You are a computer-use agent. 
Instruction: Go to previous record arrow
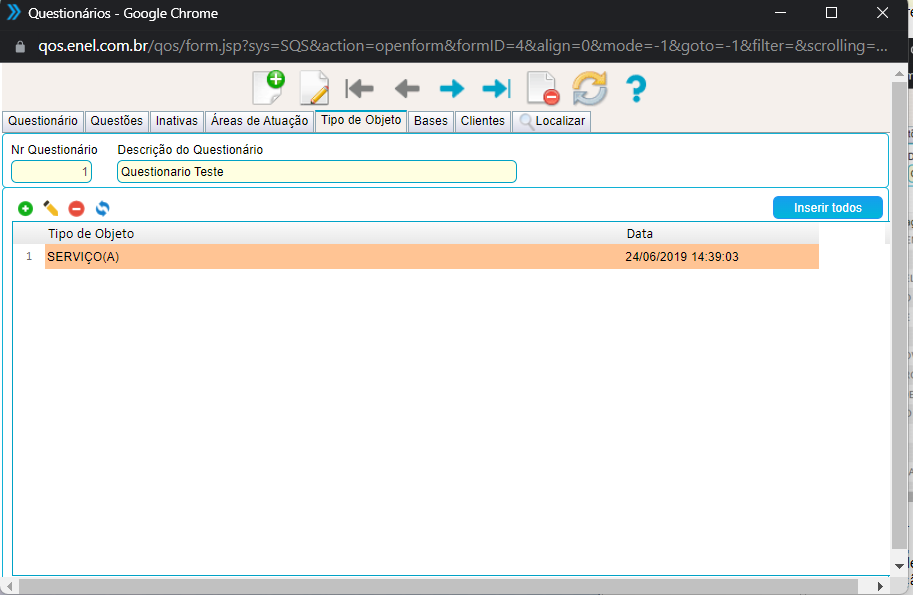pos(406,88)
